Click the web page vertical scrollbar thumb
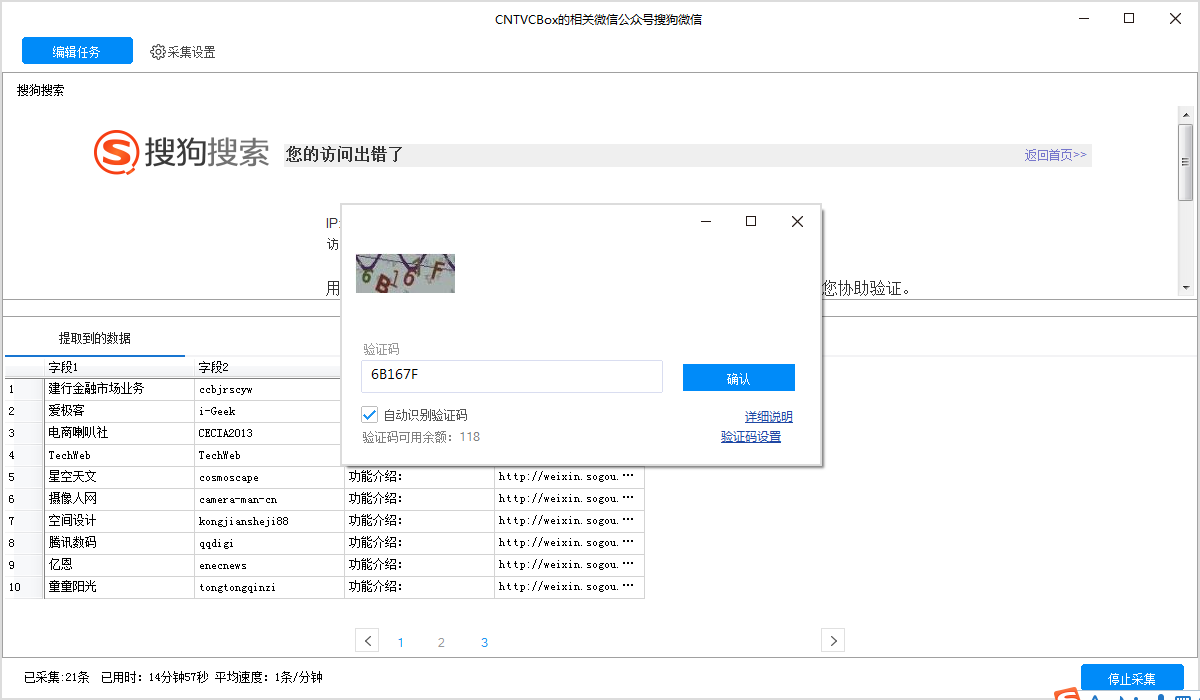 coord(1186,161)
